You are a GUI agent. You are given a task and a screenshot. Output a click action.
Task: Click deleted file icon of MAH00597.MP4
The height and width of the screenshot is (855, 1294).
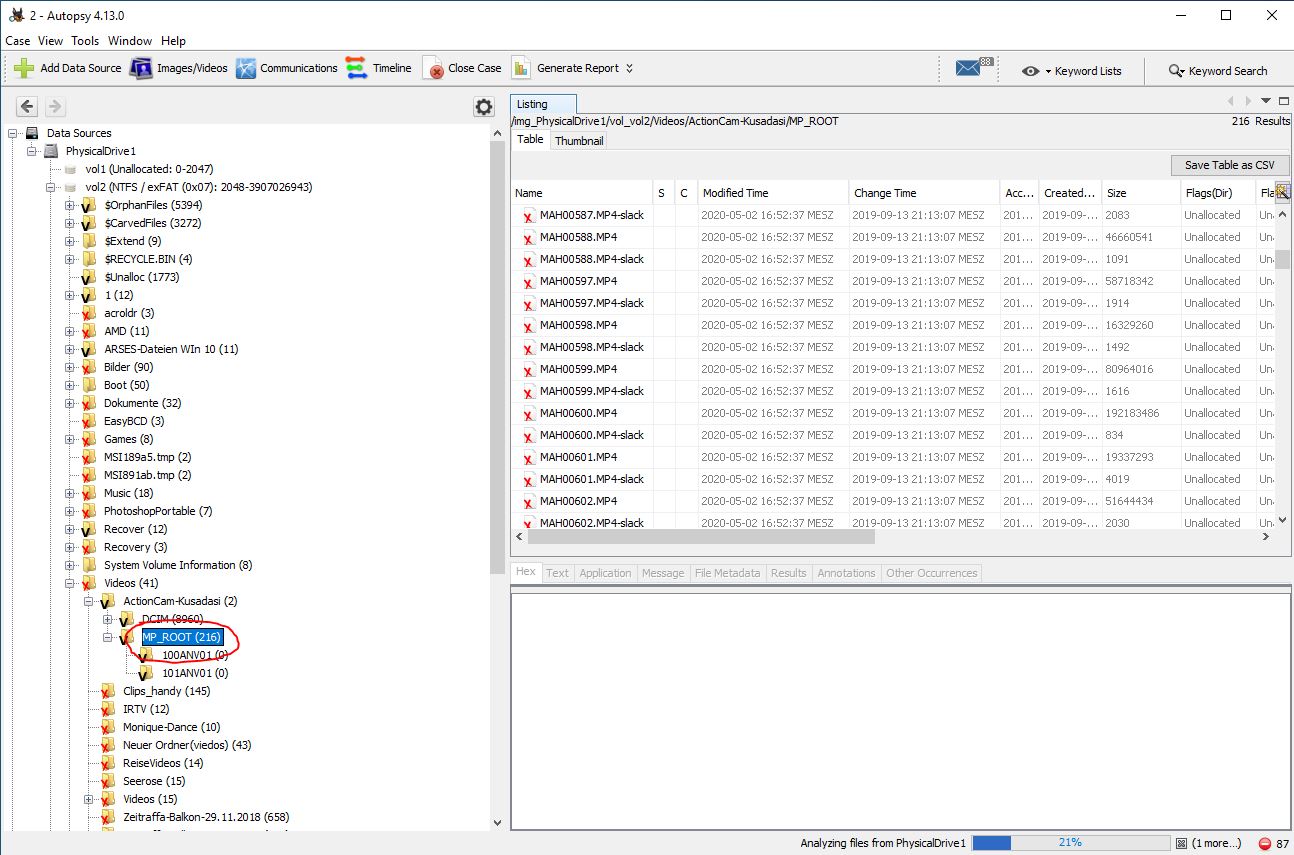(x=529, y=282)
